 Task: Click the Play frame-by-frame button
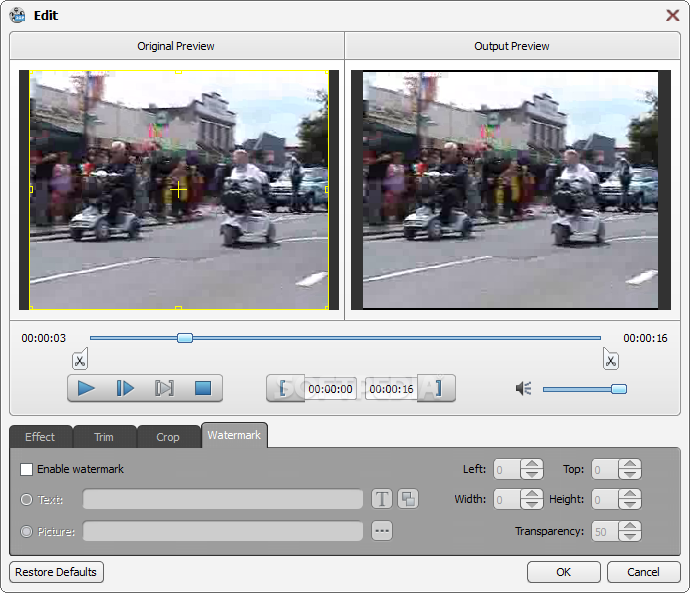[x=125, y=388]
